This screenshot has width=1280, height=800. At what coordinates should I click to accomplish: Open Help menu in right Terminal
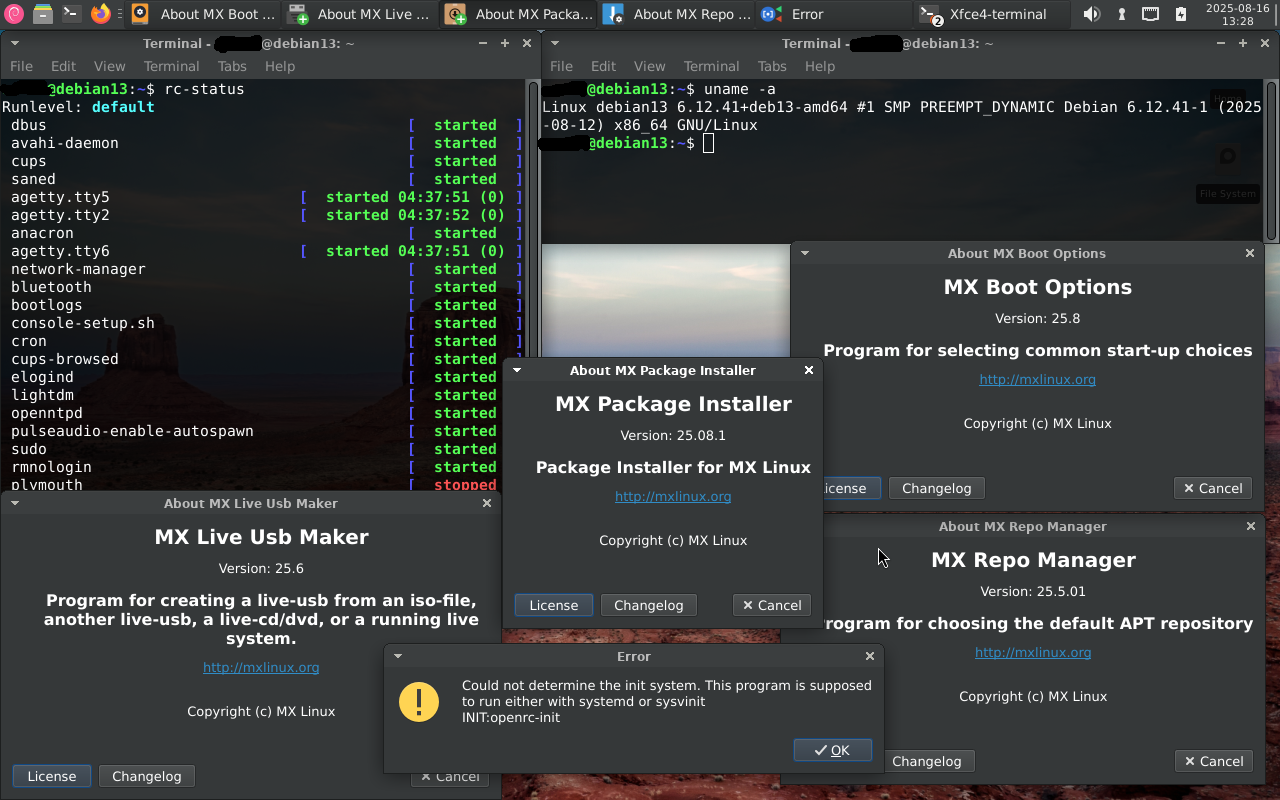[820, 66]
